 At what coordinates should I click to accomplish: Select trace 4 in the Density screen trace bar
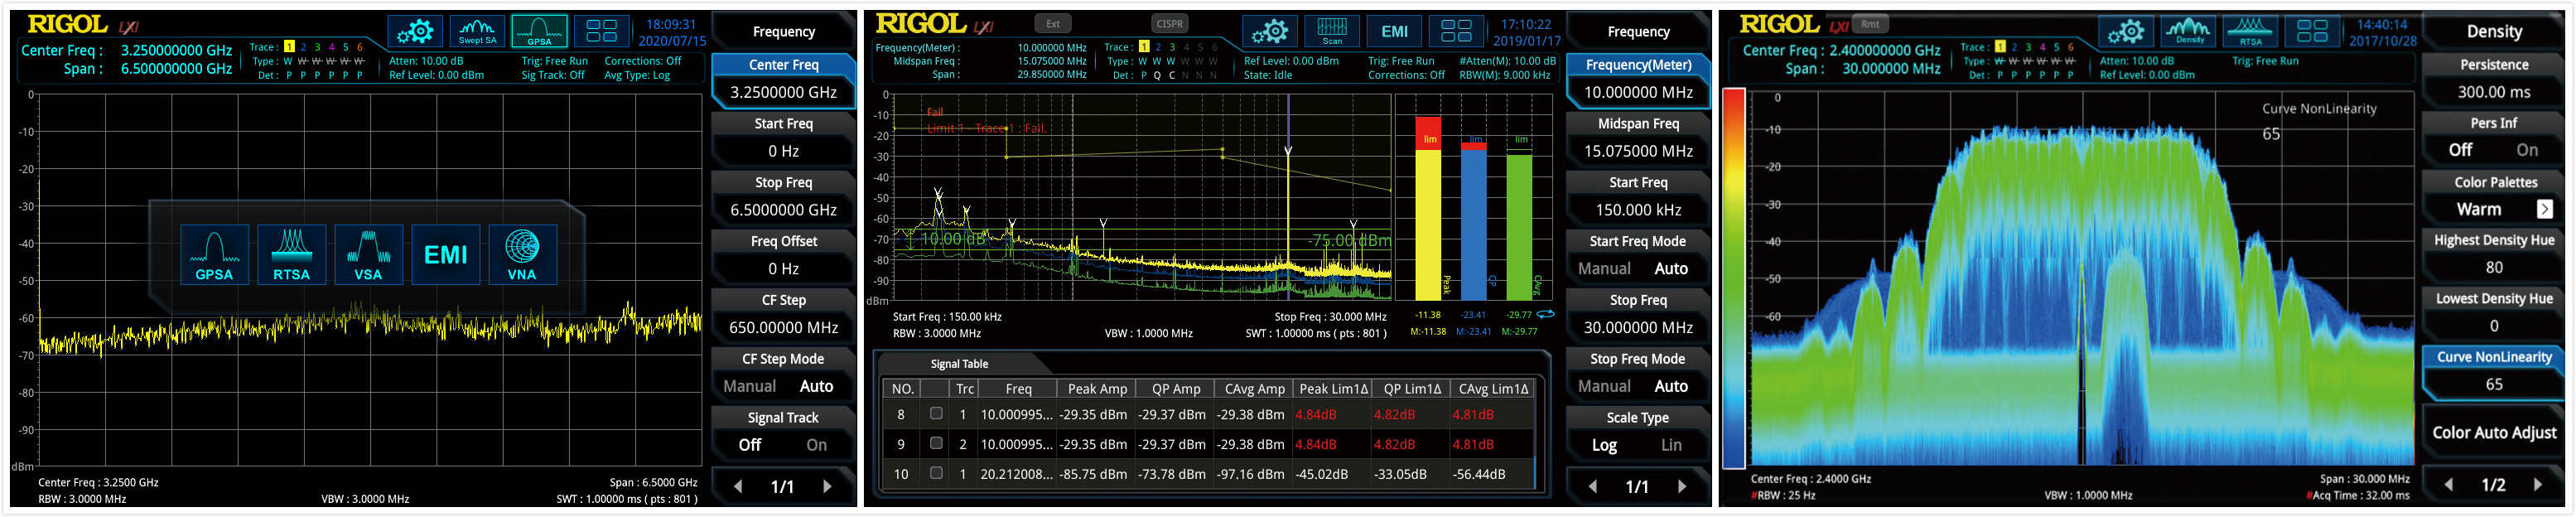coord(2042,47)
